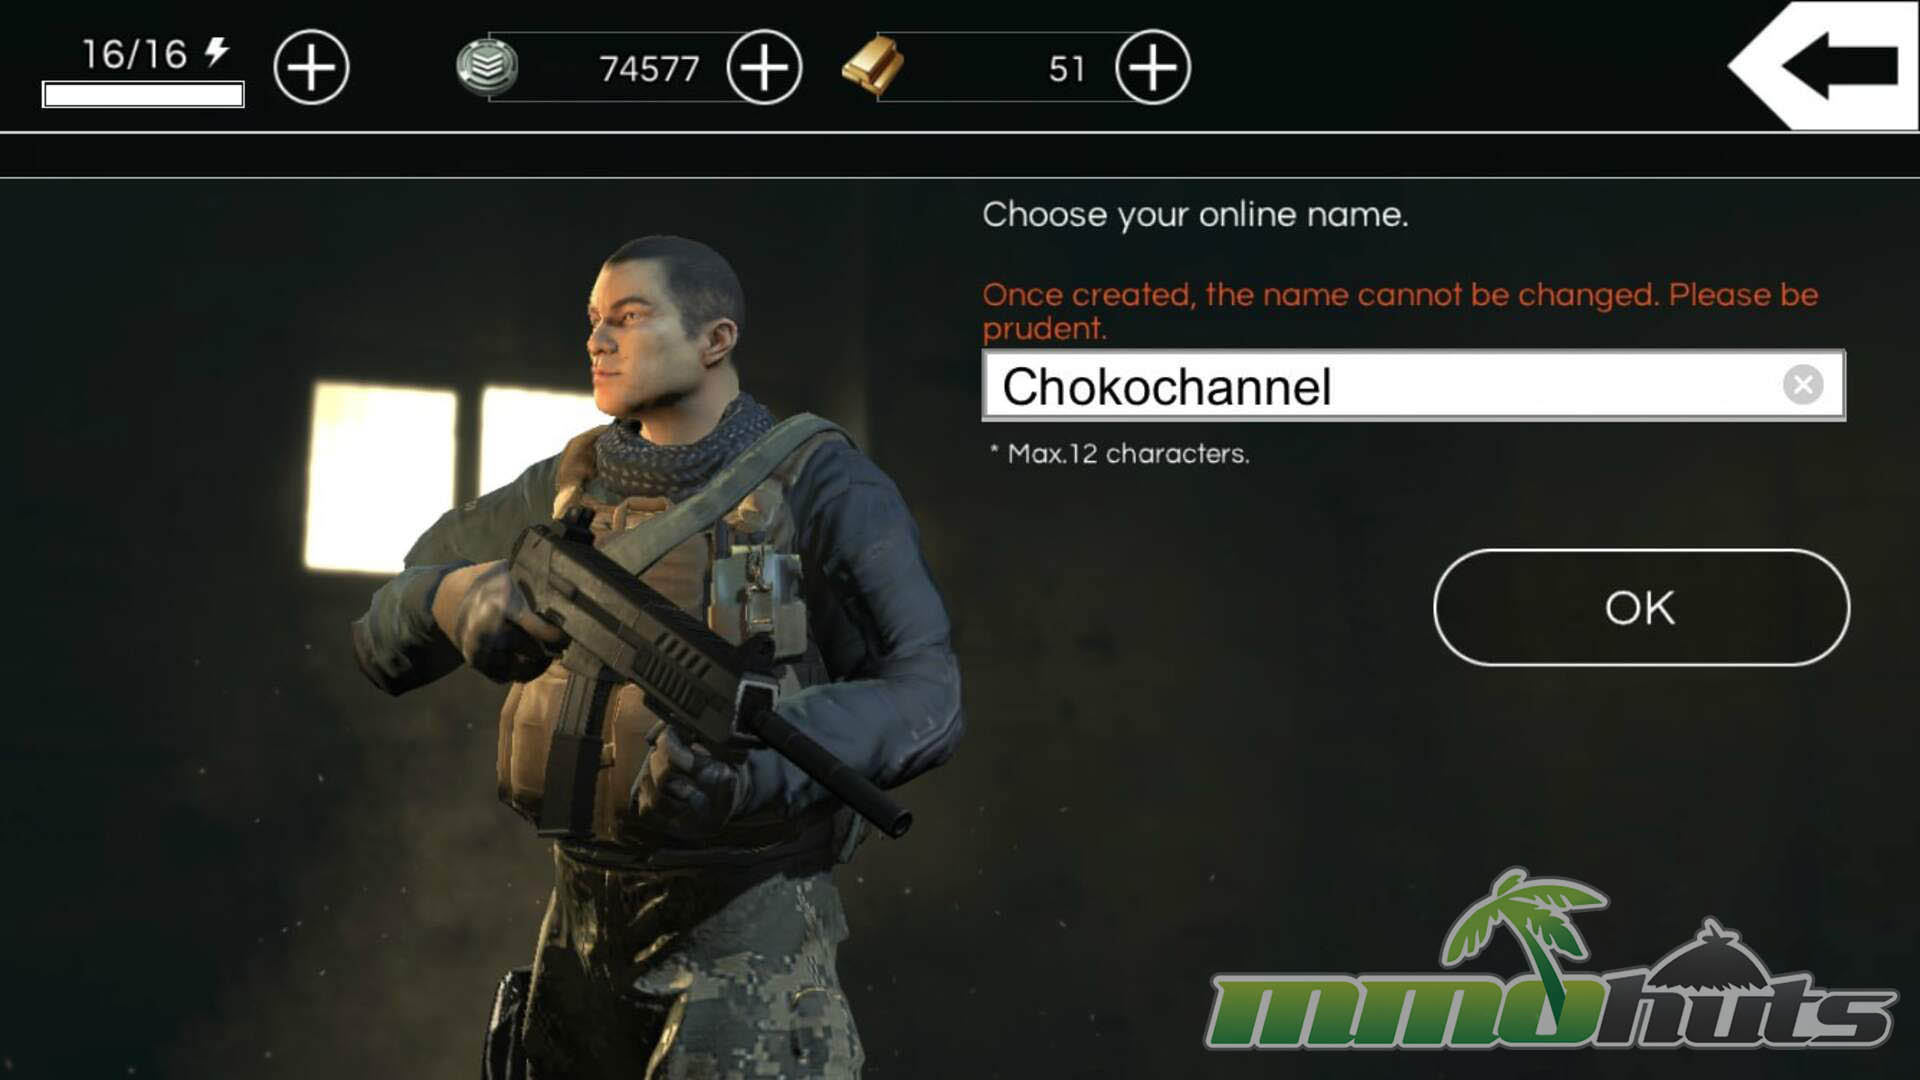Tap the silver coin currency icon
1920x1080 pixels.
487,66
